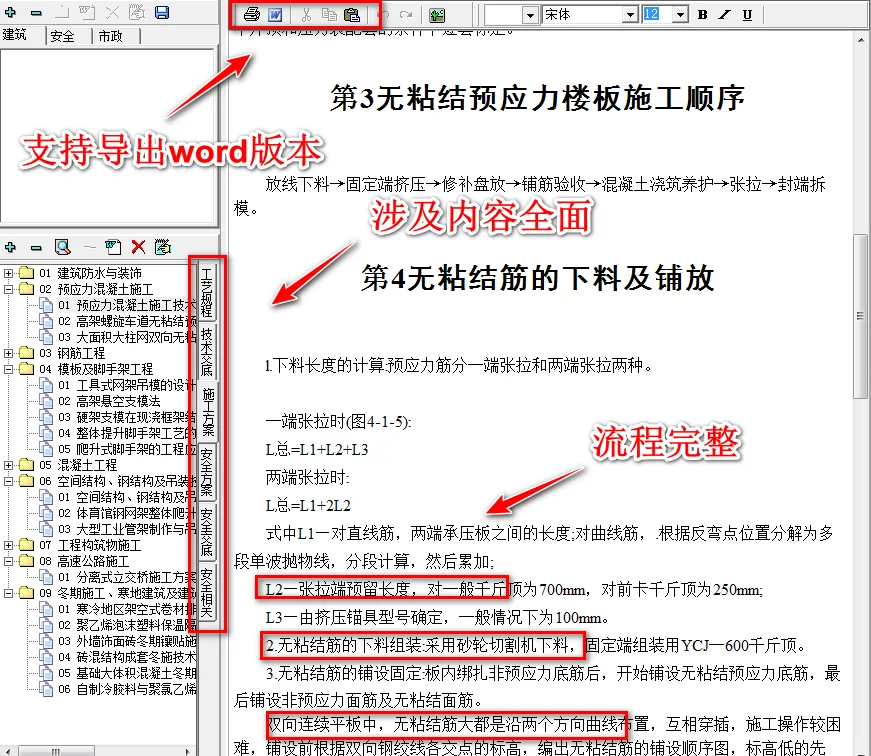The width and height of the screenshot is (871, 756).
Task: Toggle bold formatting with the B button
Action: 703,13
